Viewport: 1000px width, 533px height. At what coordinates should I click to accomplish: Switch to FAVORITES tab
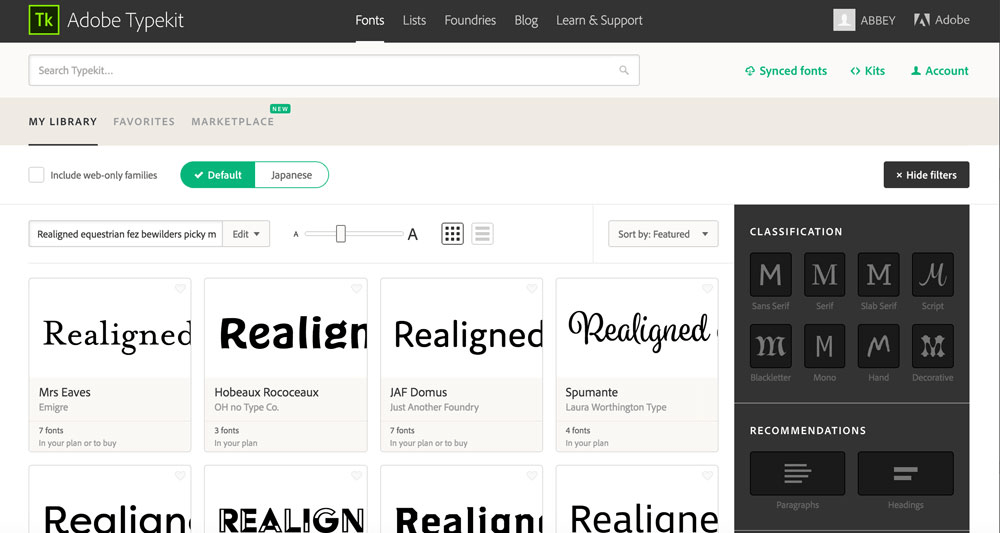(144, 121)
